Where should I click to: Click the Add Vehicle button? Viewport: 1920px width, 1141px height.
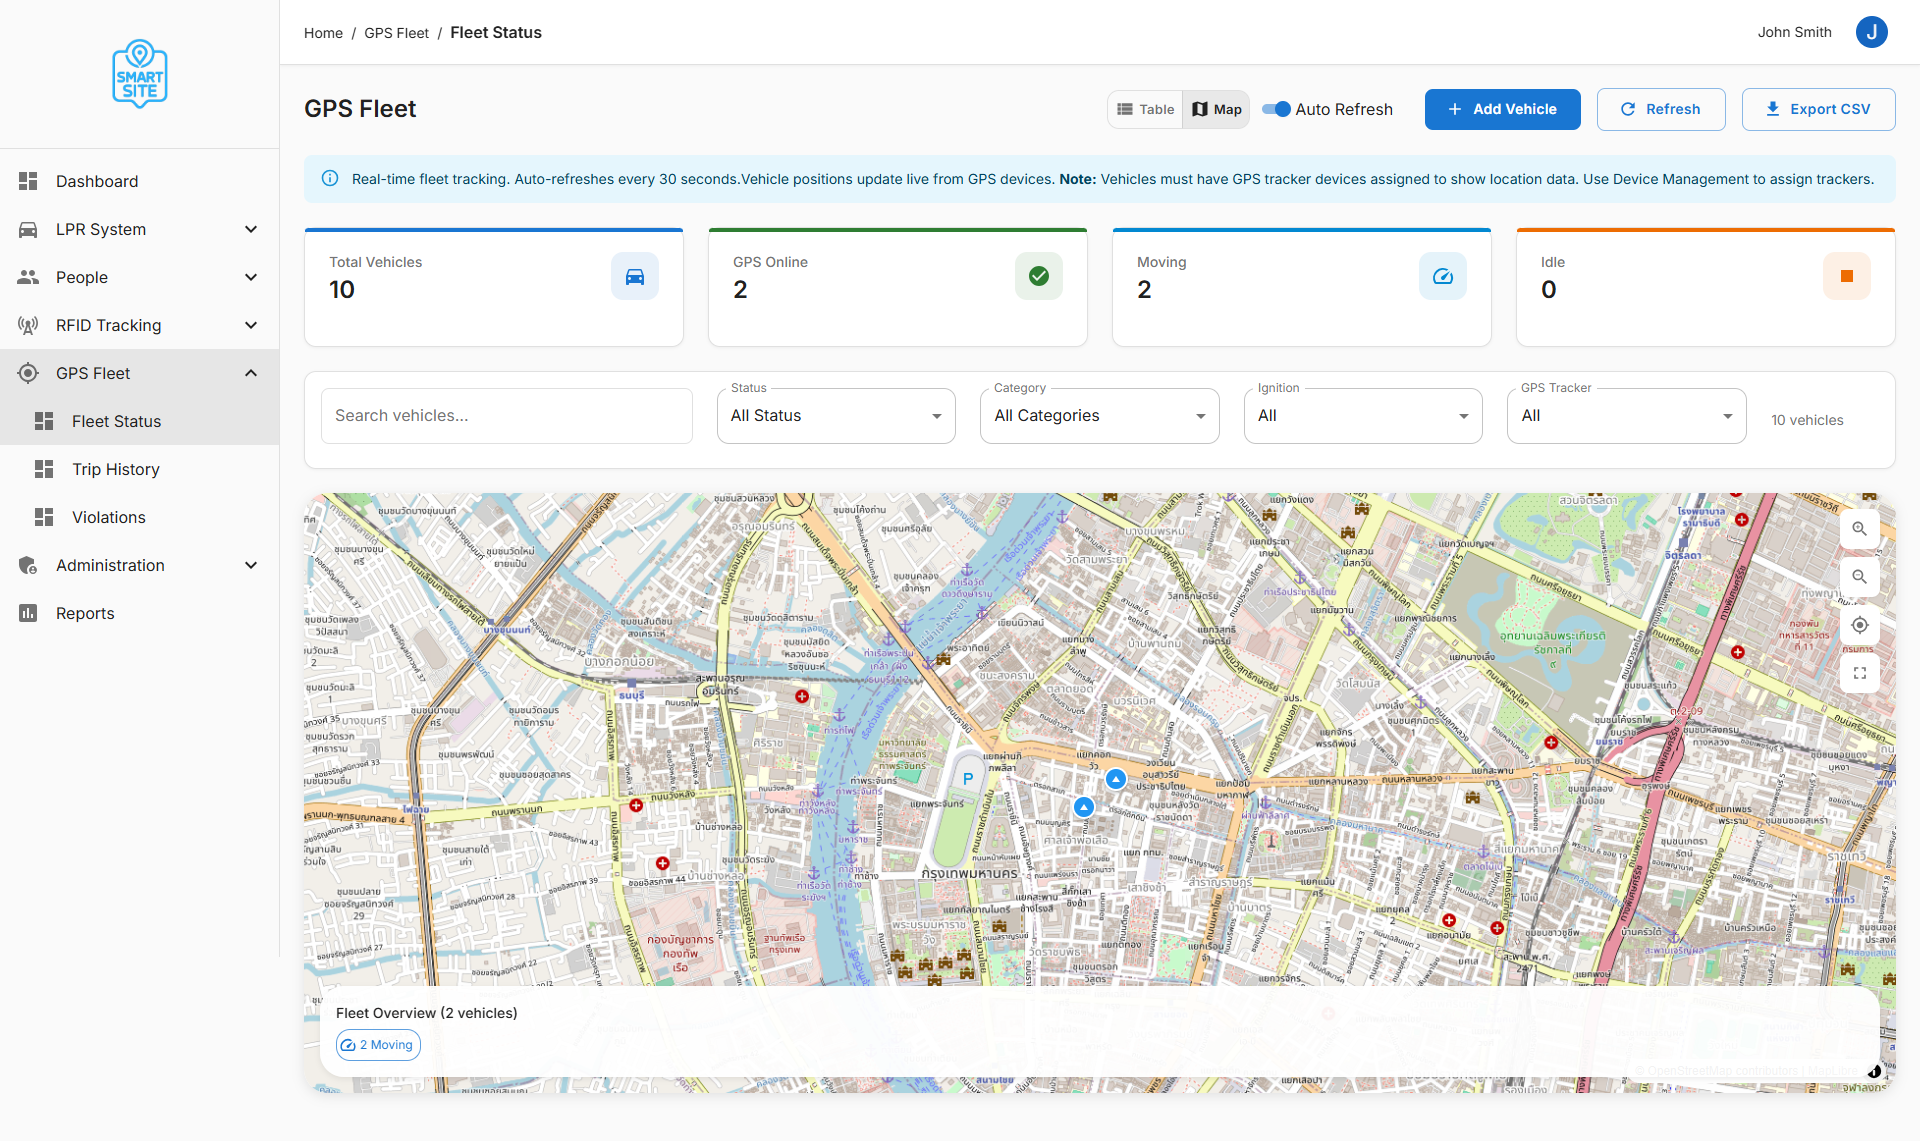coord(1502,109)
